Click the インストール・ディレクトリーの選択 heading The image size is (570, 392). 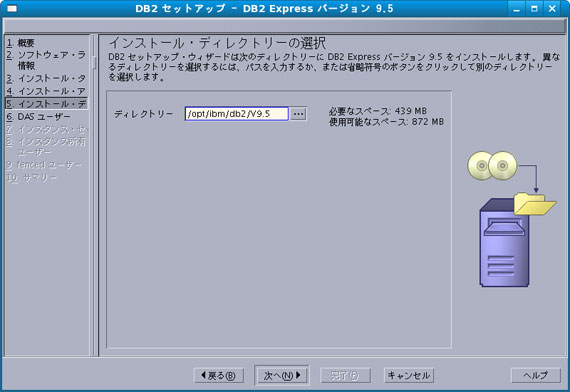pos(217,43)
